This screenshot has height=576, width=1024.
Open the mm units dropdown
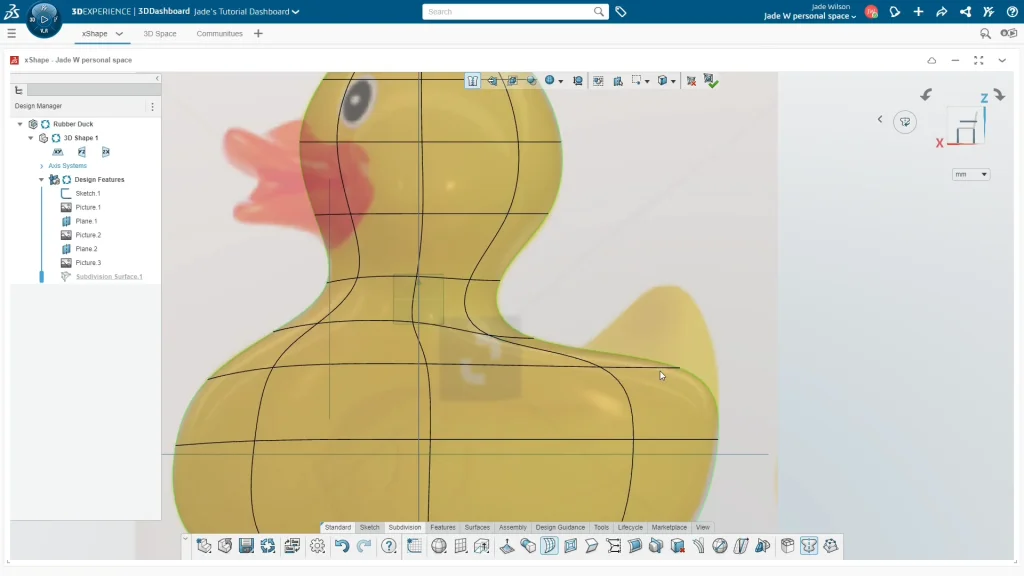point(970,174)
